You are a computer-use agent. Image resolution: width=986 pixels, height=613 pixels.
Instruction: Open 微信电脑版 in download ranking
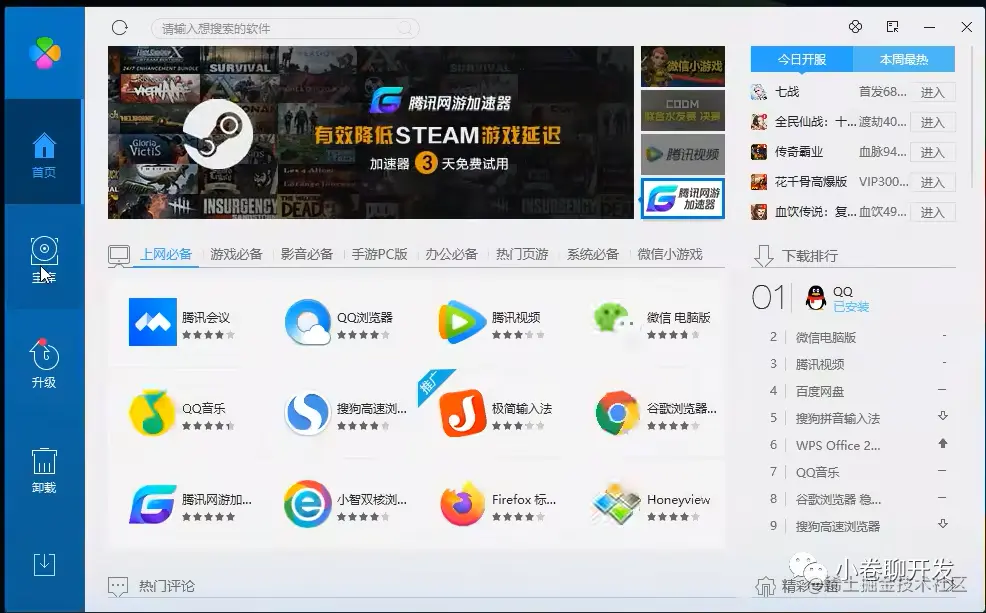pyautogui.click(x=826, y=338)
